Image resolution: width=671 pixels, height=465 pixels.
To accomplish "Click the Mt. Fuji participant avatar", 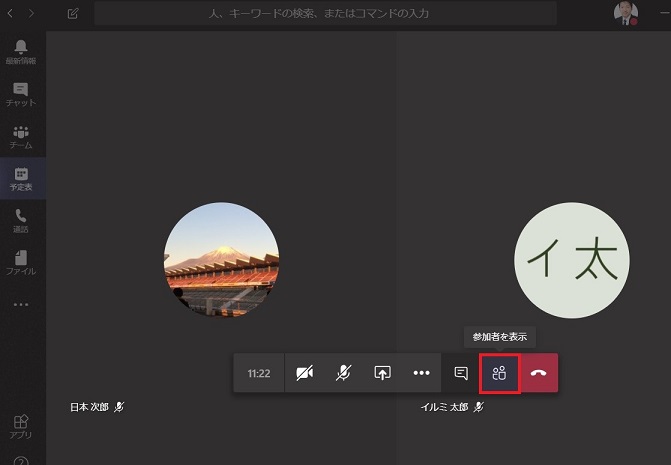I will (222, 260).
